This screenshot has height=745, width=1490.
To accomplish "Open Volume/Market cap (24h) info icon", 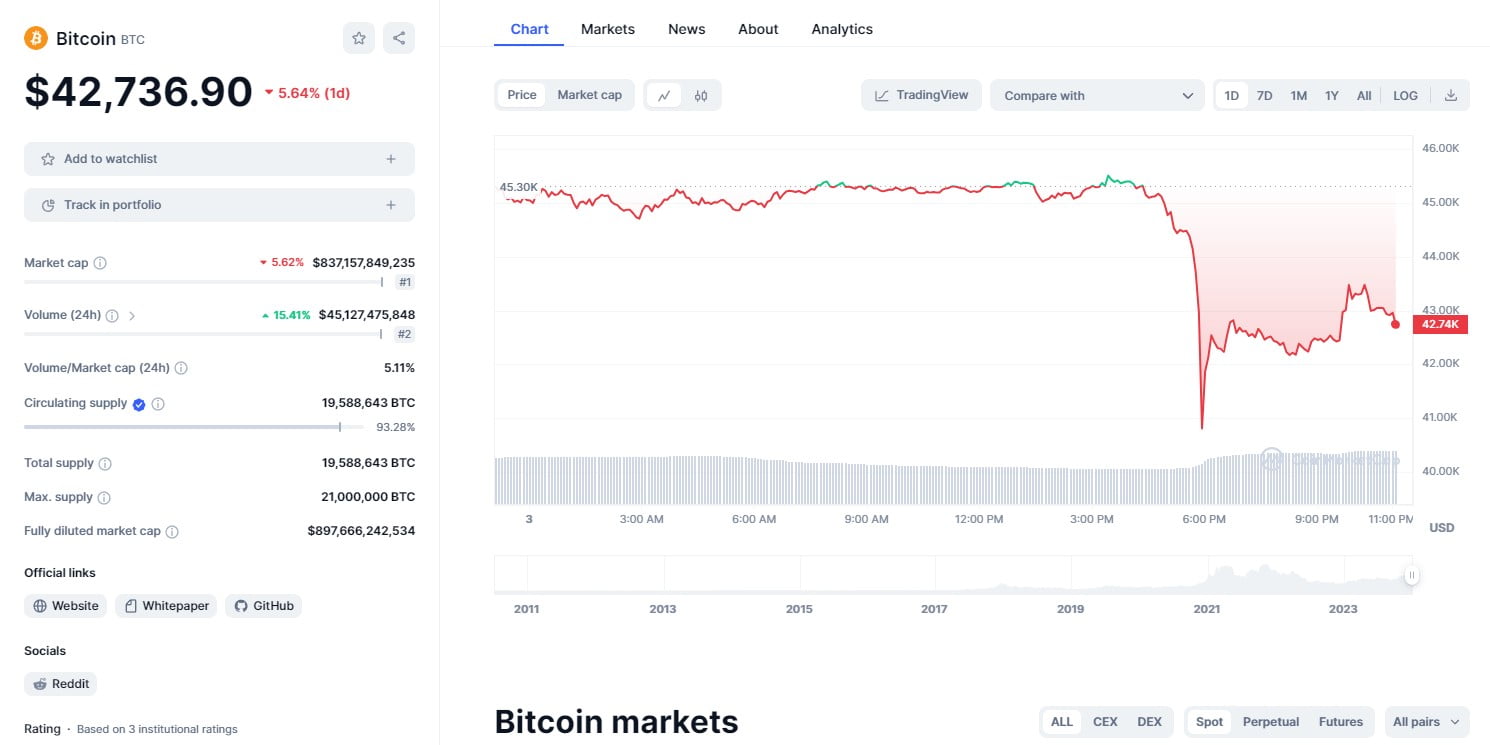I will [x=181, y=368].
